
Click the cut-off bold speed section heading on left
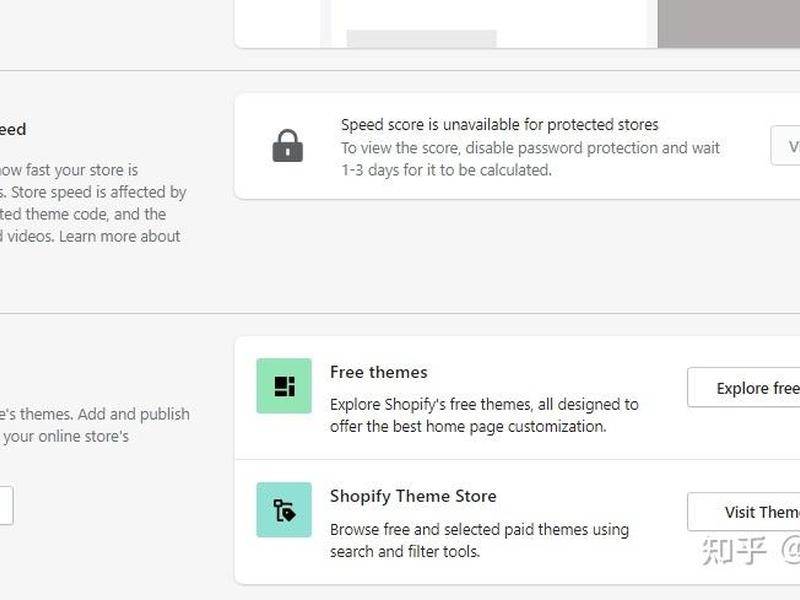(x=13, y=129)
